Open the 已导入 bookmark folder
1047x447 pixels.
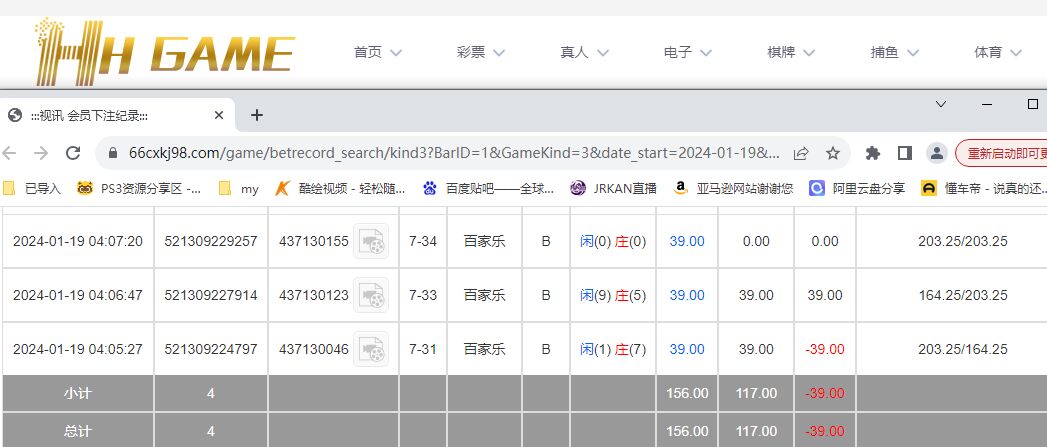tap(32, 188)
